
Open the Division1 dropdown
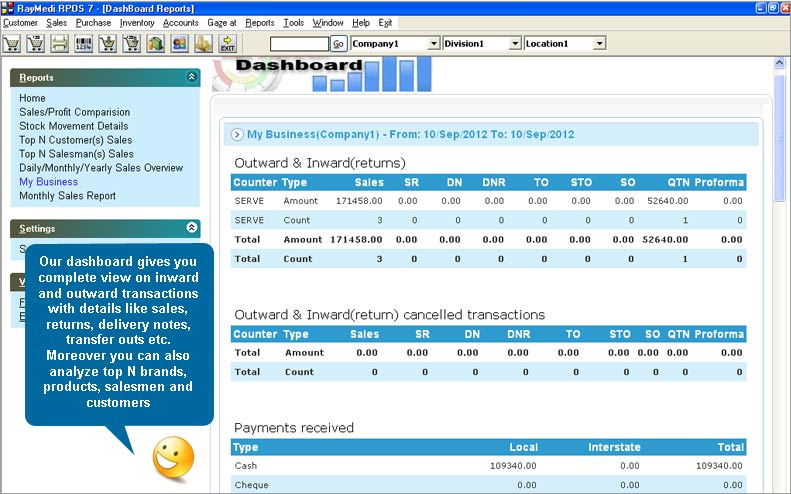point(515,44)
